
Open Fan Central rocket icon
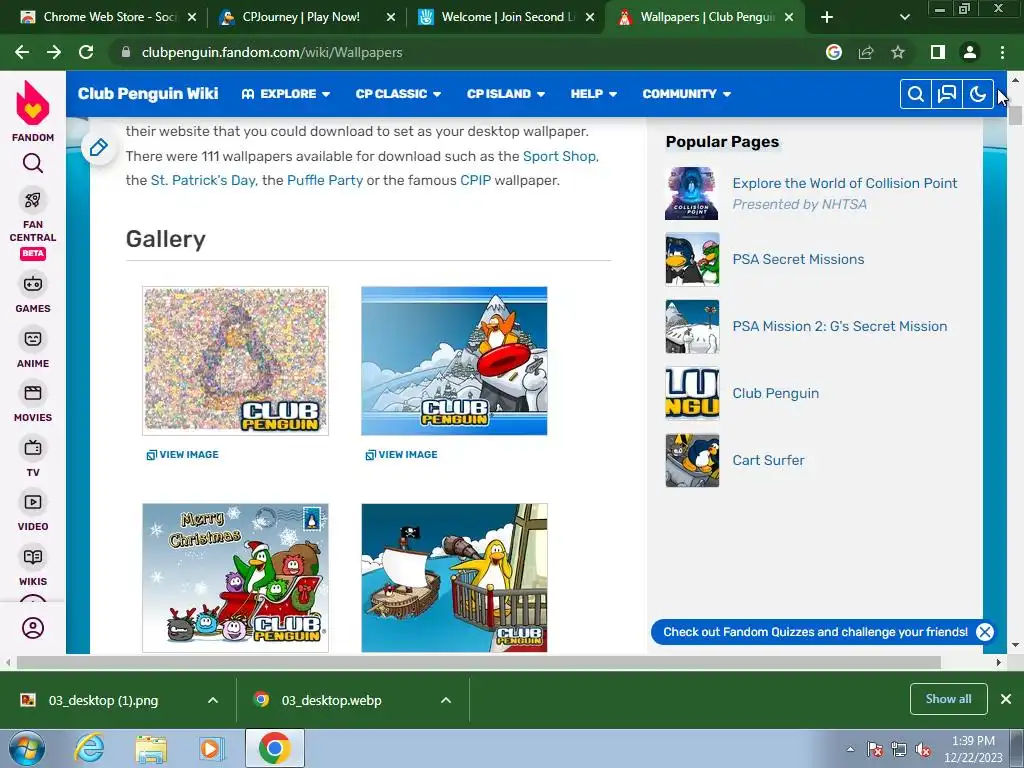coord(33,200)
